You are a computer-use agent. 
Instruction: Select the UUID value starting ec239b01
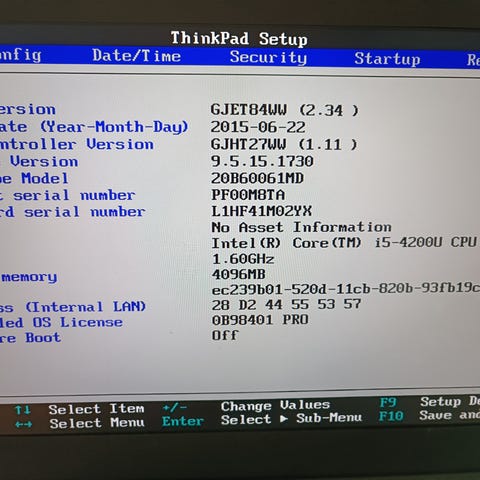[346, 289]
